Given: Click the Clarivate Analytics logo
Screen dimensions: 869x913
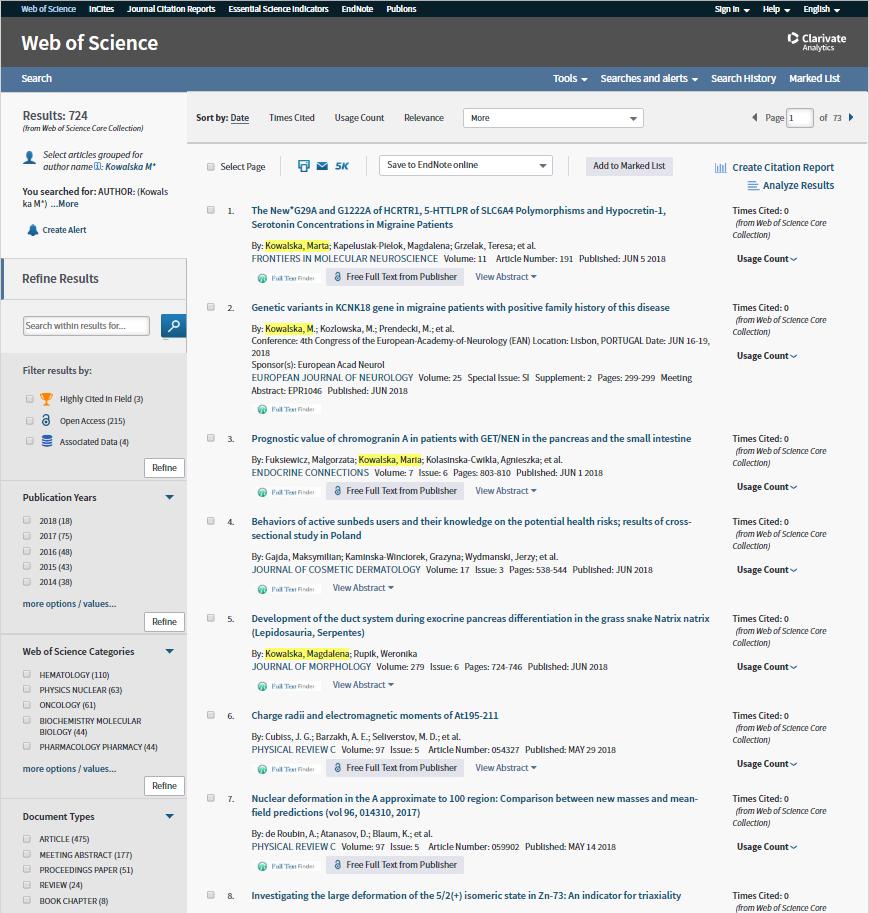Looking at the screenshot, I should [x=817, y=41].
